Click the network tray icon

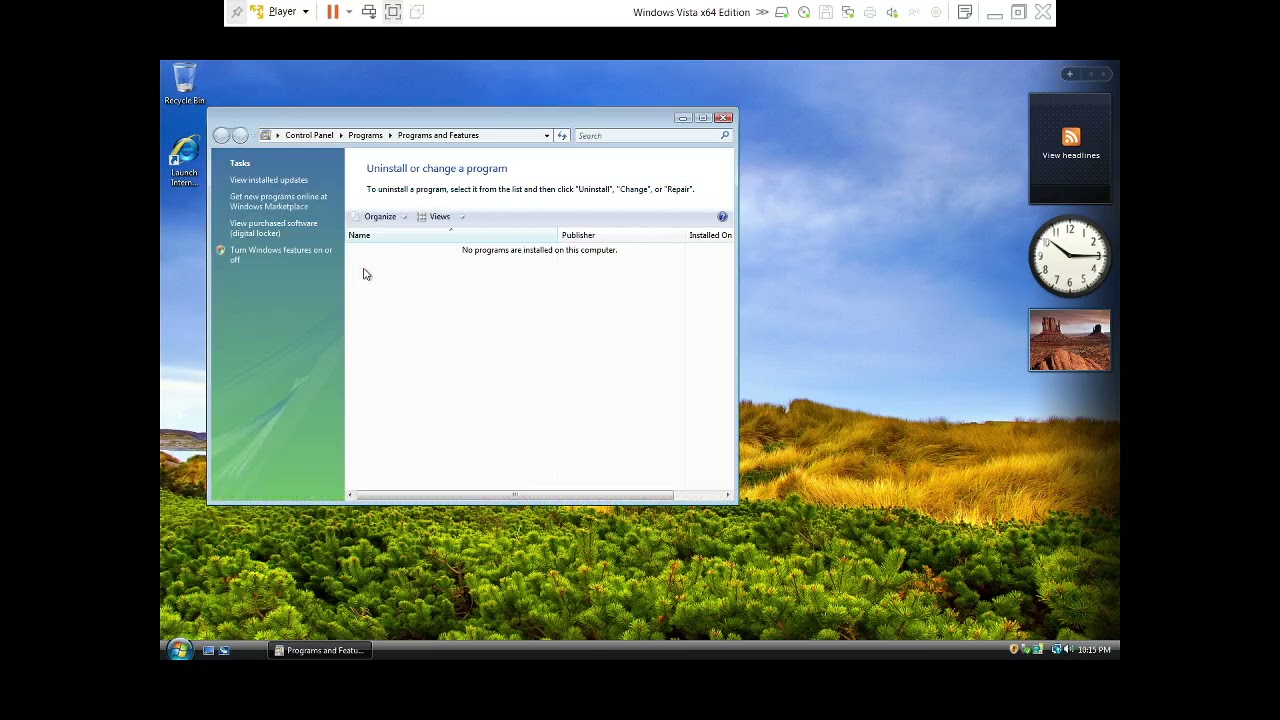point(1056,650)
